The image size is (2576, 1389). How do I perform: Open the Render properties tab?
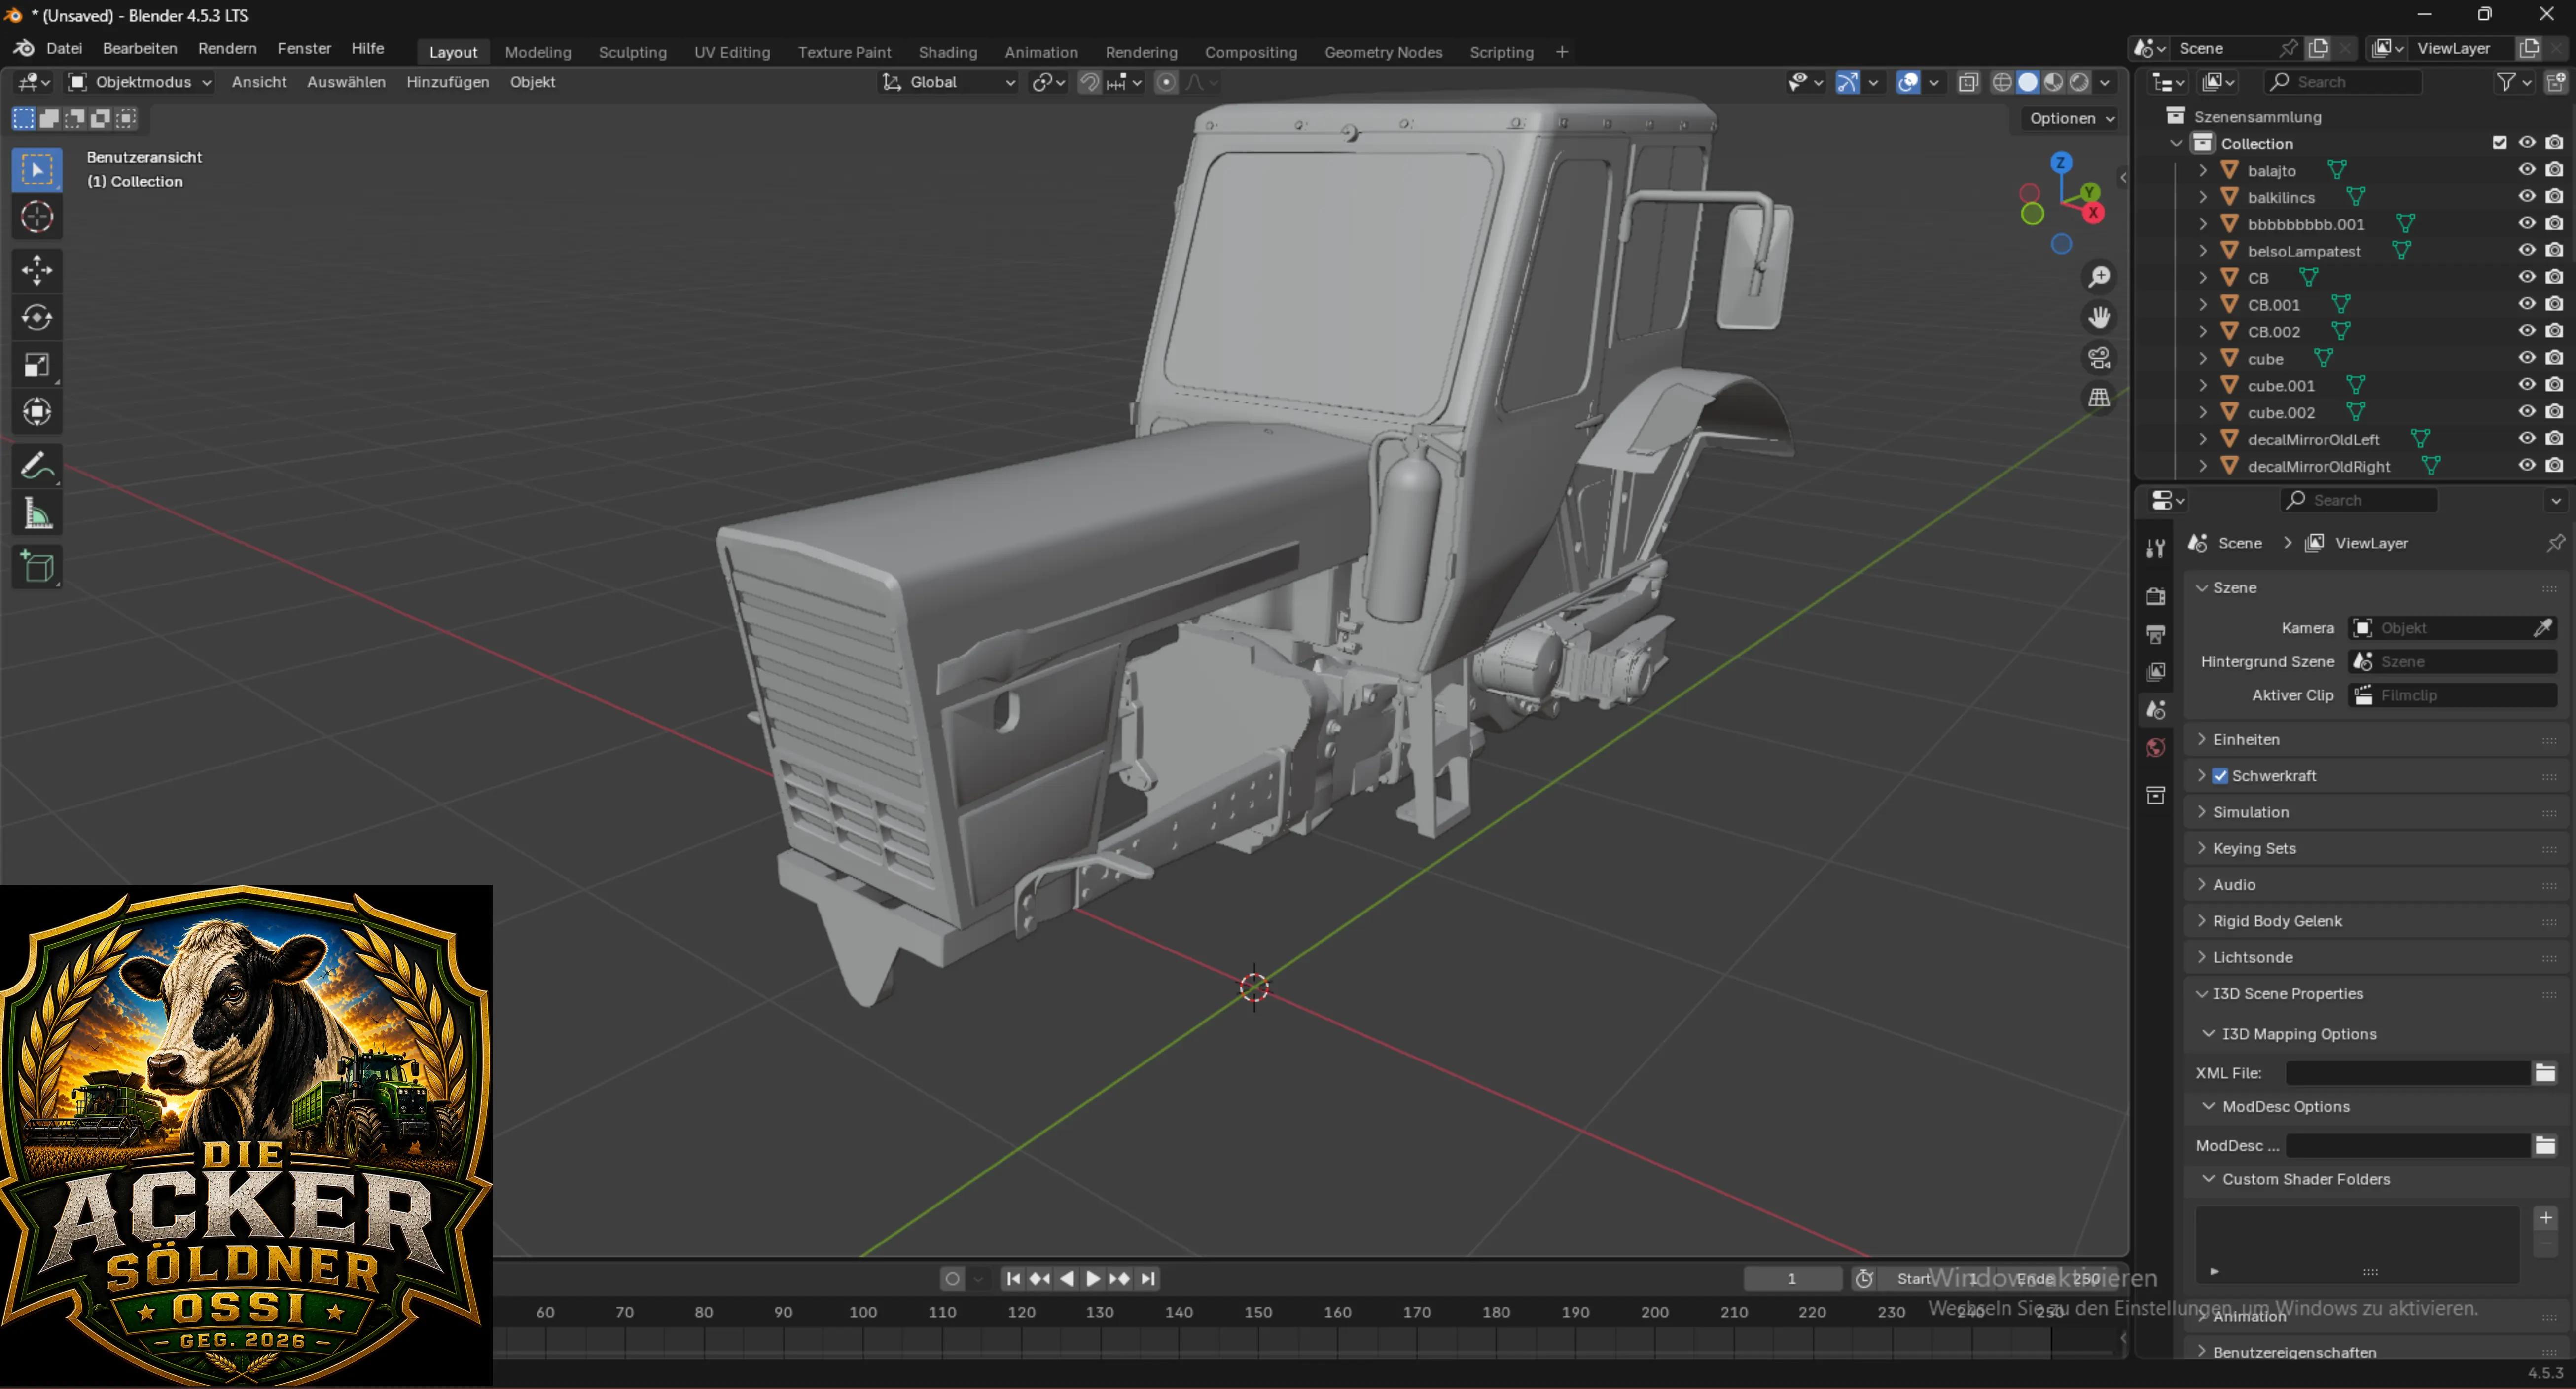(2156, 596)
